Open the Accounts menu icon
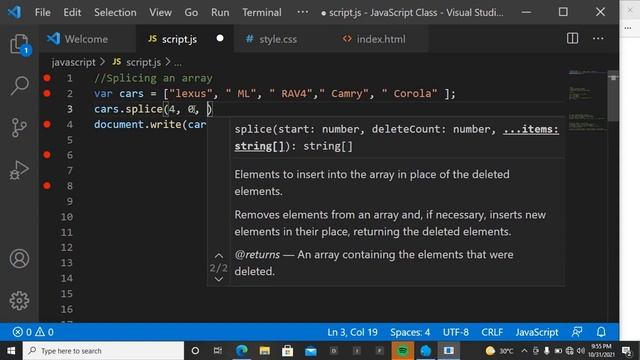Image resolution: width=640 pixels, height=360 pixels. pos(19,258)
